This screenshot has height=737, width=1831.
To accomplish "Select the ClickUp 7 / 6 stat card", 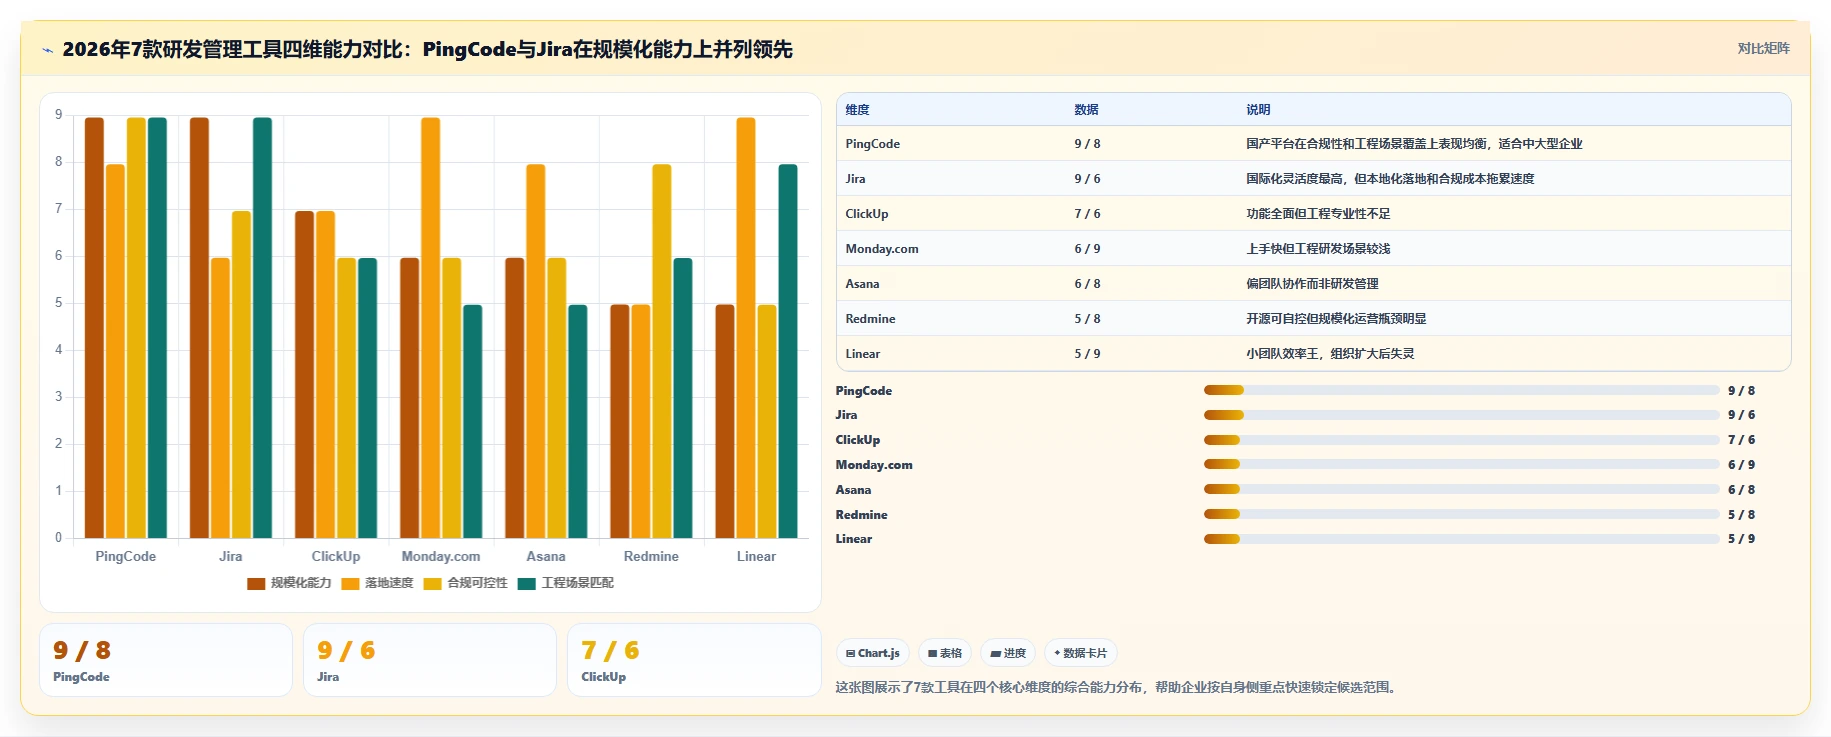I will (694, 660).
